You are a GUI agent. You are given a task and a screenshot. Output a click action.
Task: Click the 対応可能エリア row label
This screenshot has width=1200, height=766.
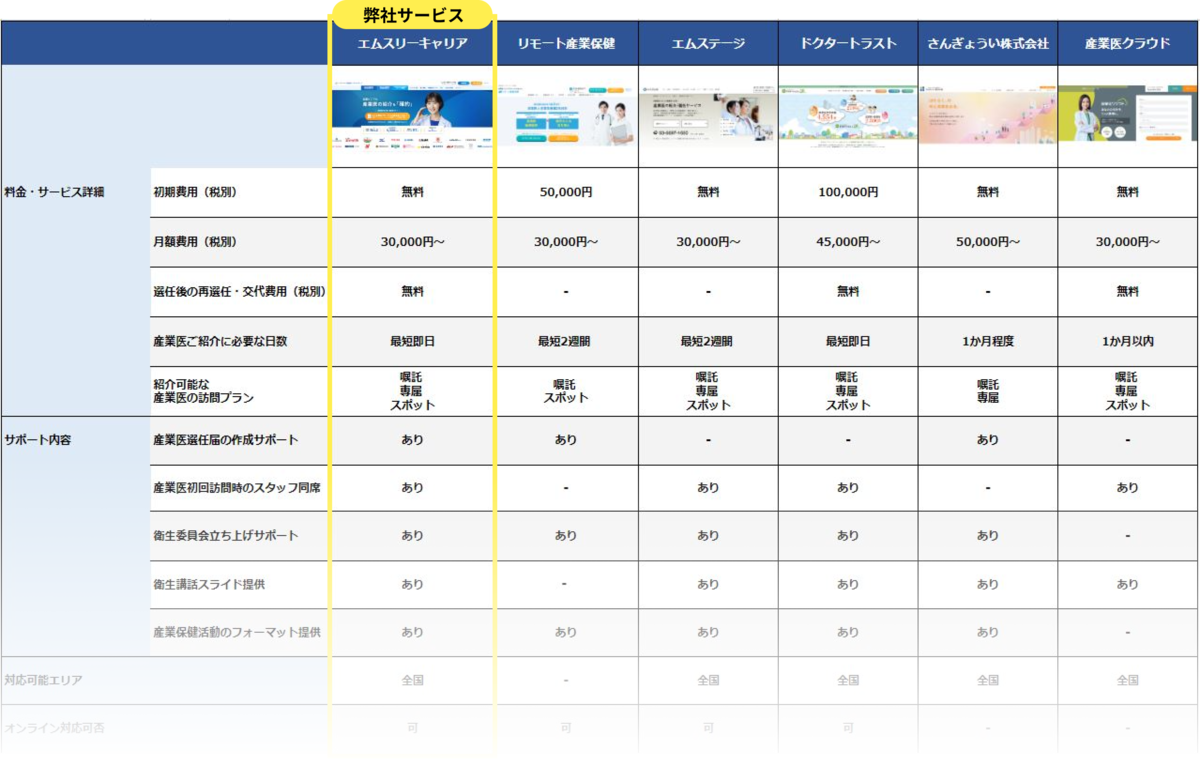click(43, 680)
